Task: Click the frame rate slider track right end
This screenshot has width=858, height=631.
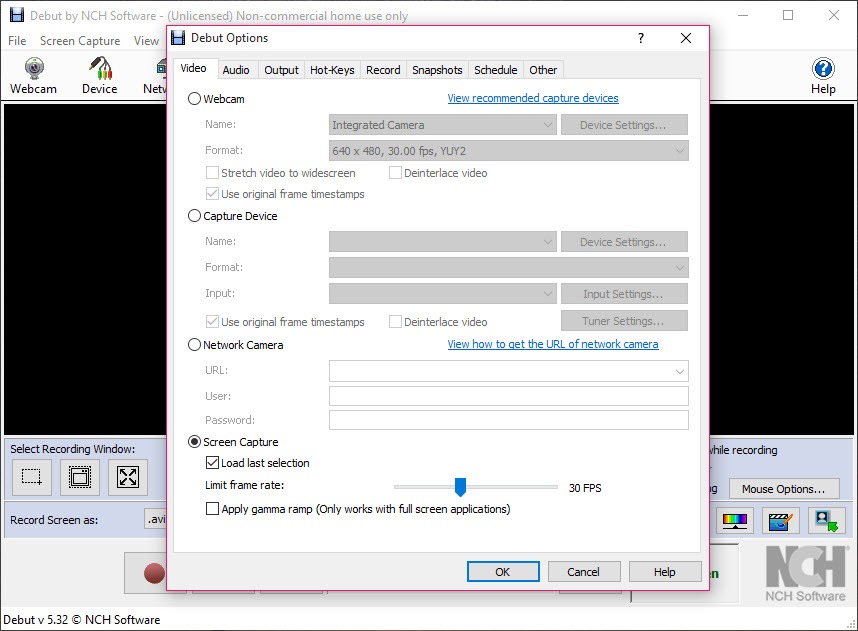Action: (554, 487)
